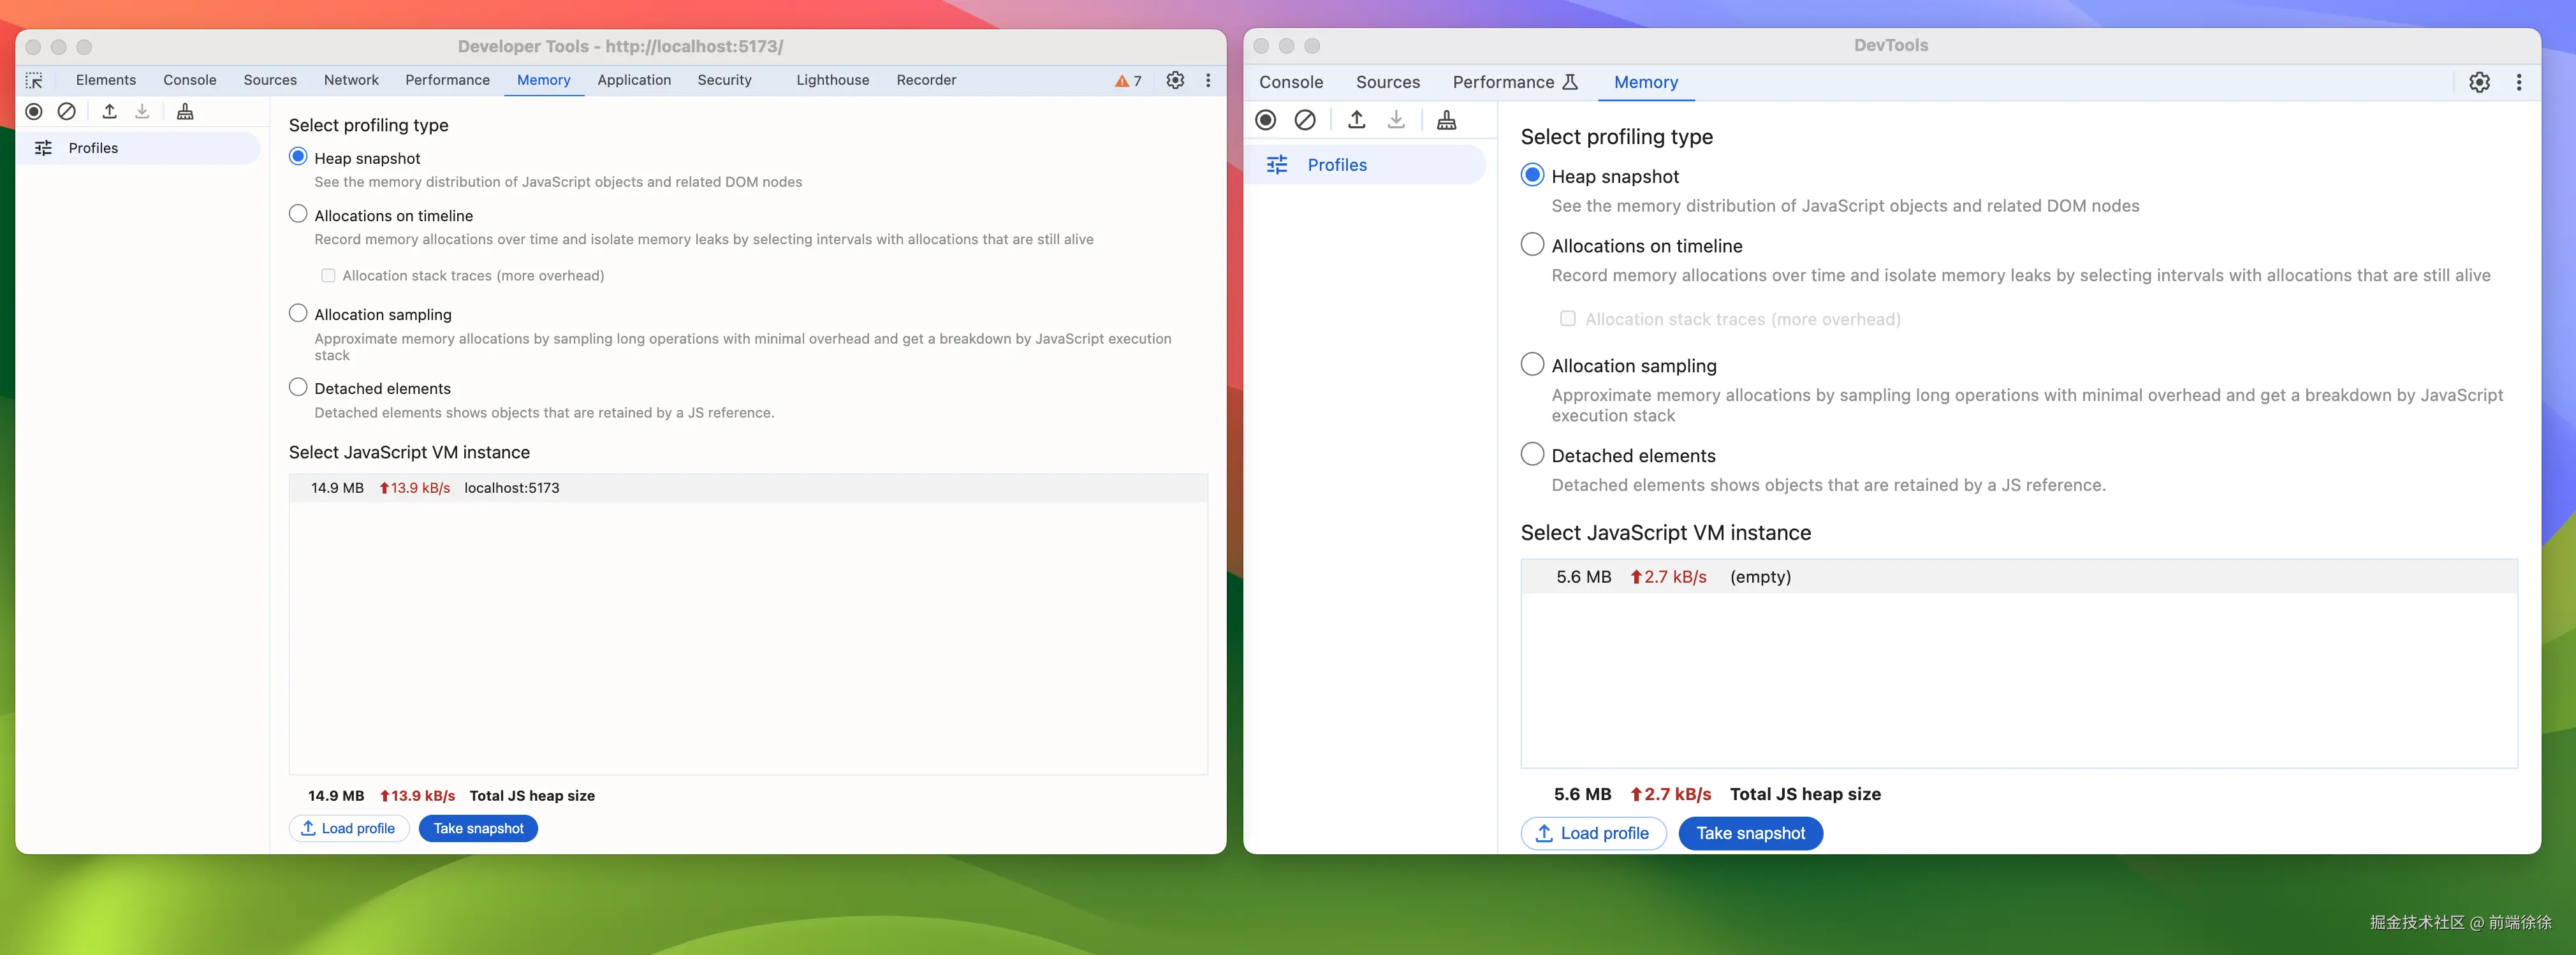Click the collect garbage broom icon in left window
Viewport: 2576px width, 955px height.
click(x=185, y=112)
